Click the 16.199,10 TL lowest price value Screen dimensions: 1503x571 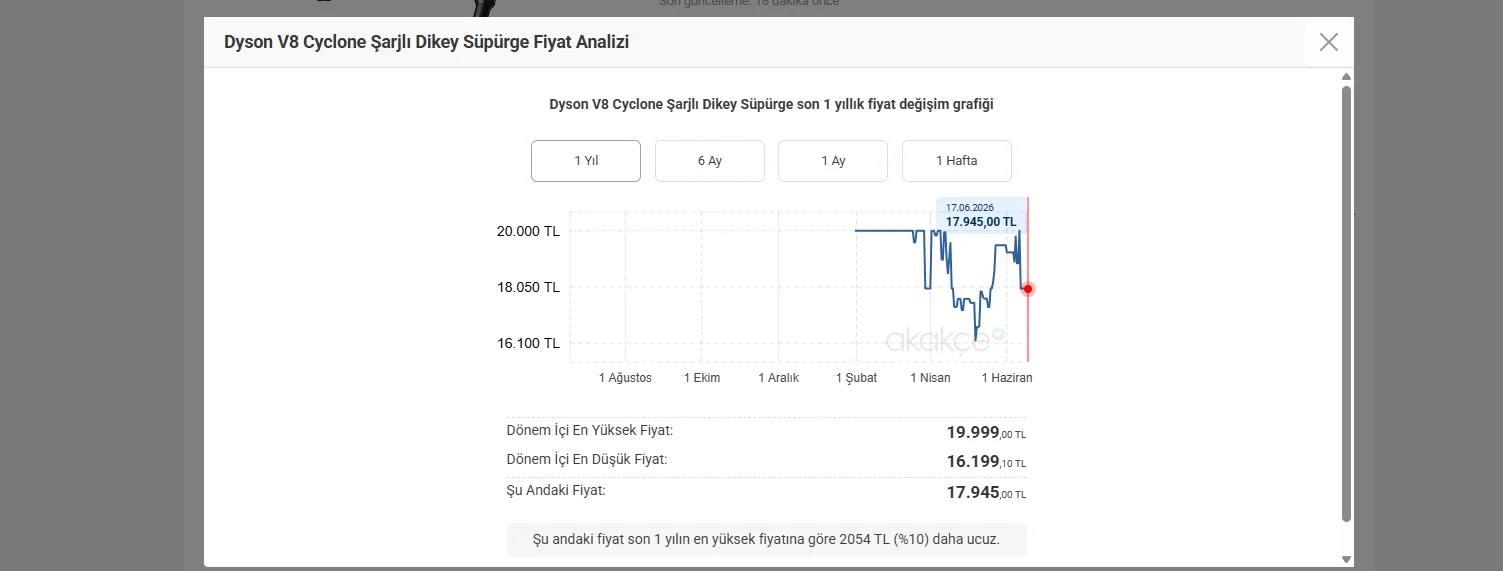[986, 462]
